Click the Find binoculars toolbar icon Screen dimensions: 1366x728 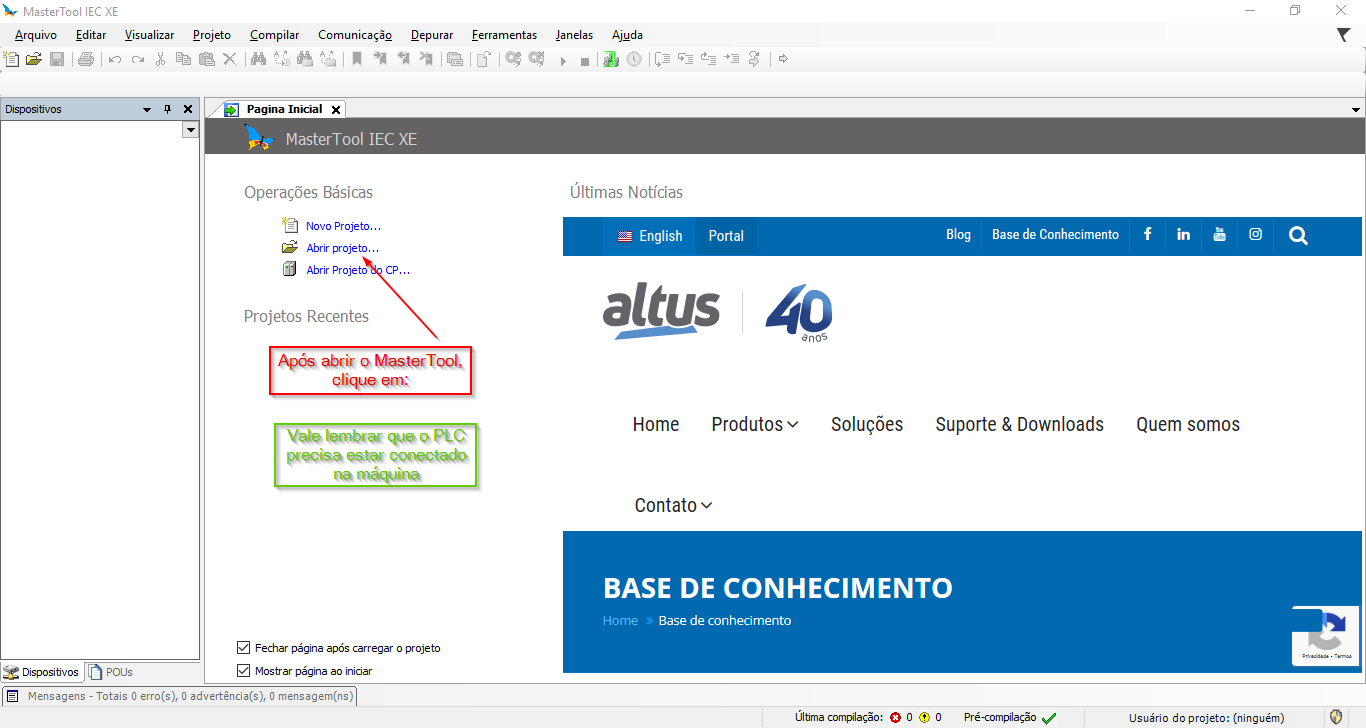258,59
